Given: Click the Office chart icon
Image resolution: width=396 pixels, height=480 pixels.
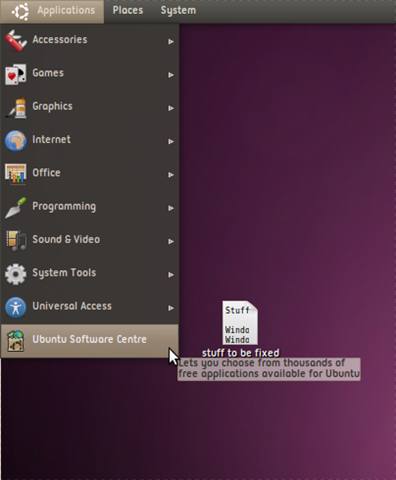Looking at the screenshot, I should tap(16, 174).
